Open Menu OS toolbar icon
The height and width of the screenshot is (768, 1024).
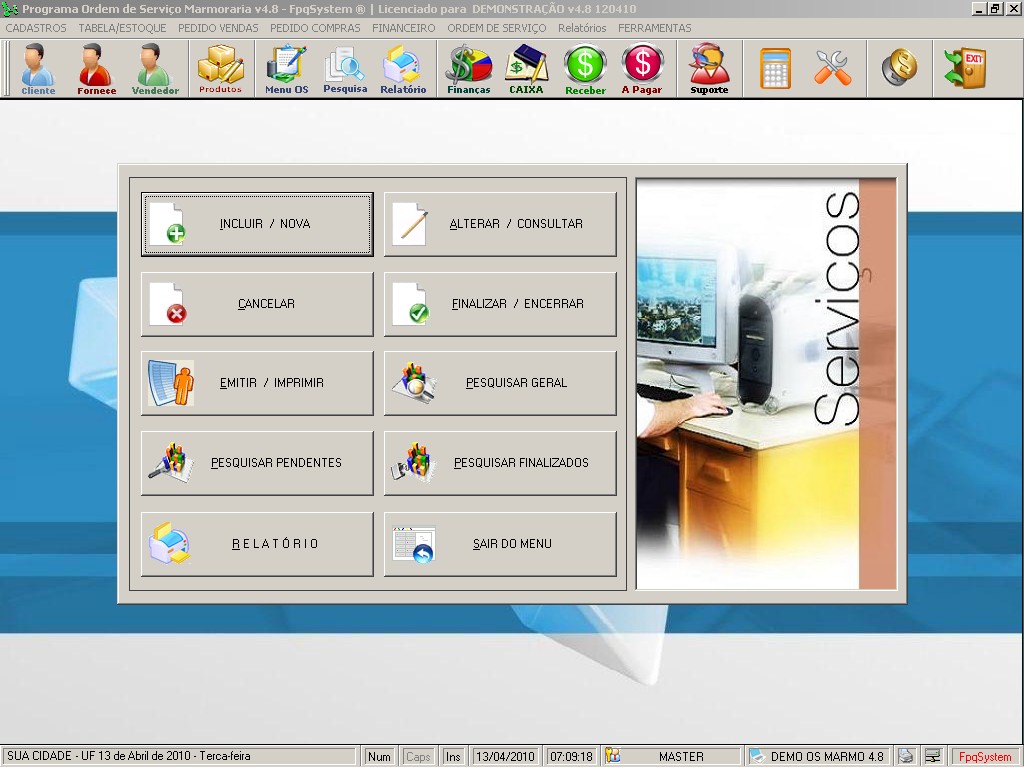tap(286, 69)
